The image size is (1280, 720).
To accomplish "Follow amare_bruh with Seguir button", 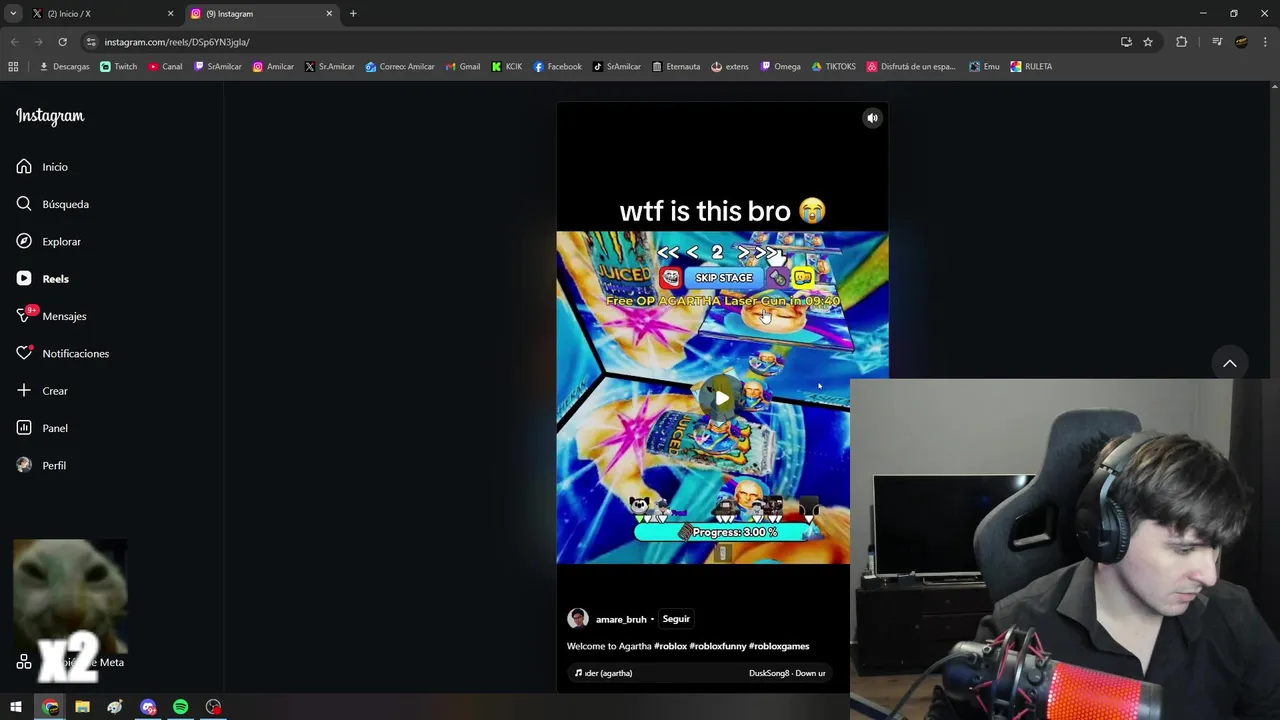I will [676, 619].
